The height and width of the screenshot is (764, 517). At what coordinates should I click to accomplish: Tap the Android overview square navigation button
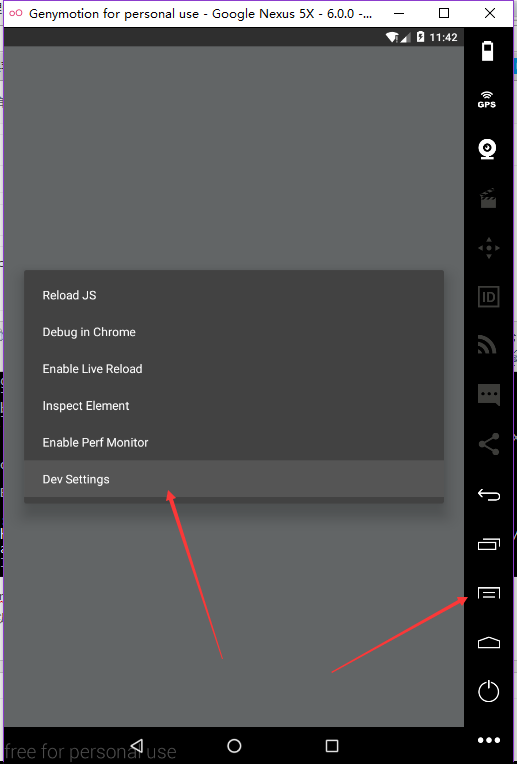click(332, 745)
